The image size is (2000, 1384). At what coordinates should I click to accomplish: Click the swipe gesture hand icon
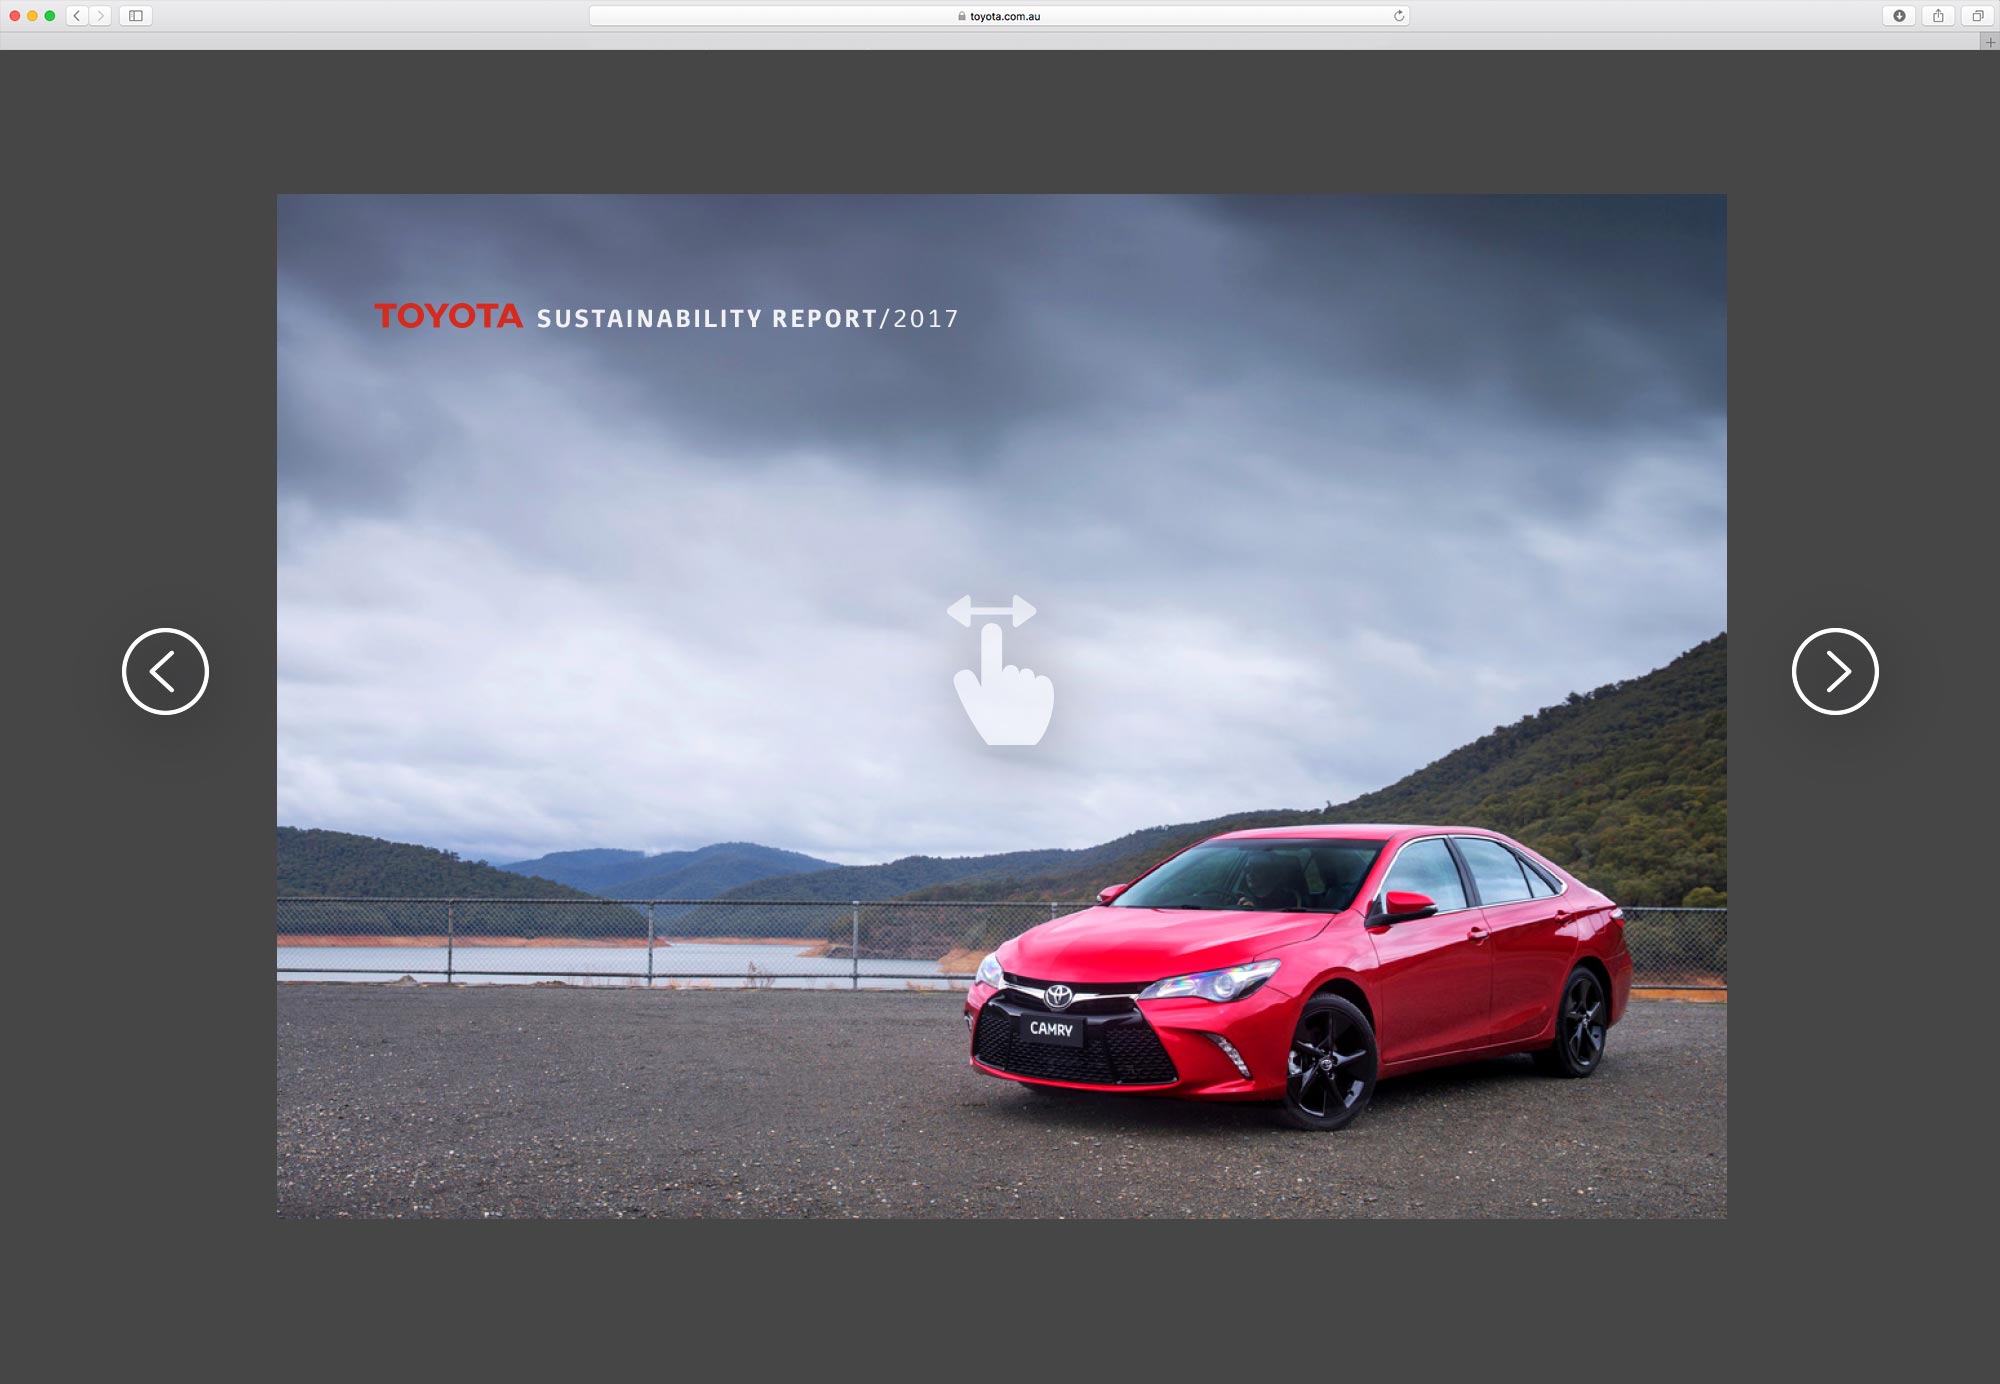pos(1000,669)
